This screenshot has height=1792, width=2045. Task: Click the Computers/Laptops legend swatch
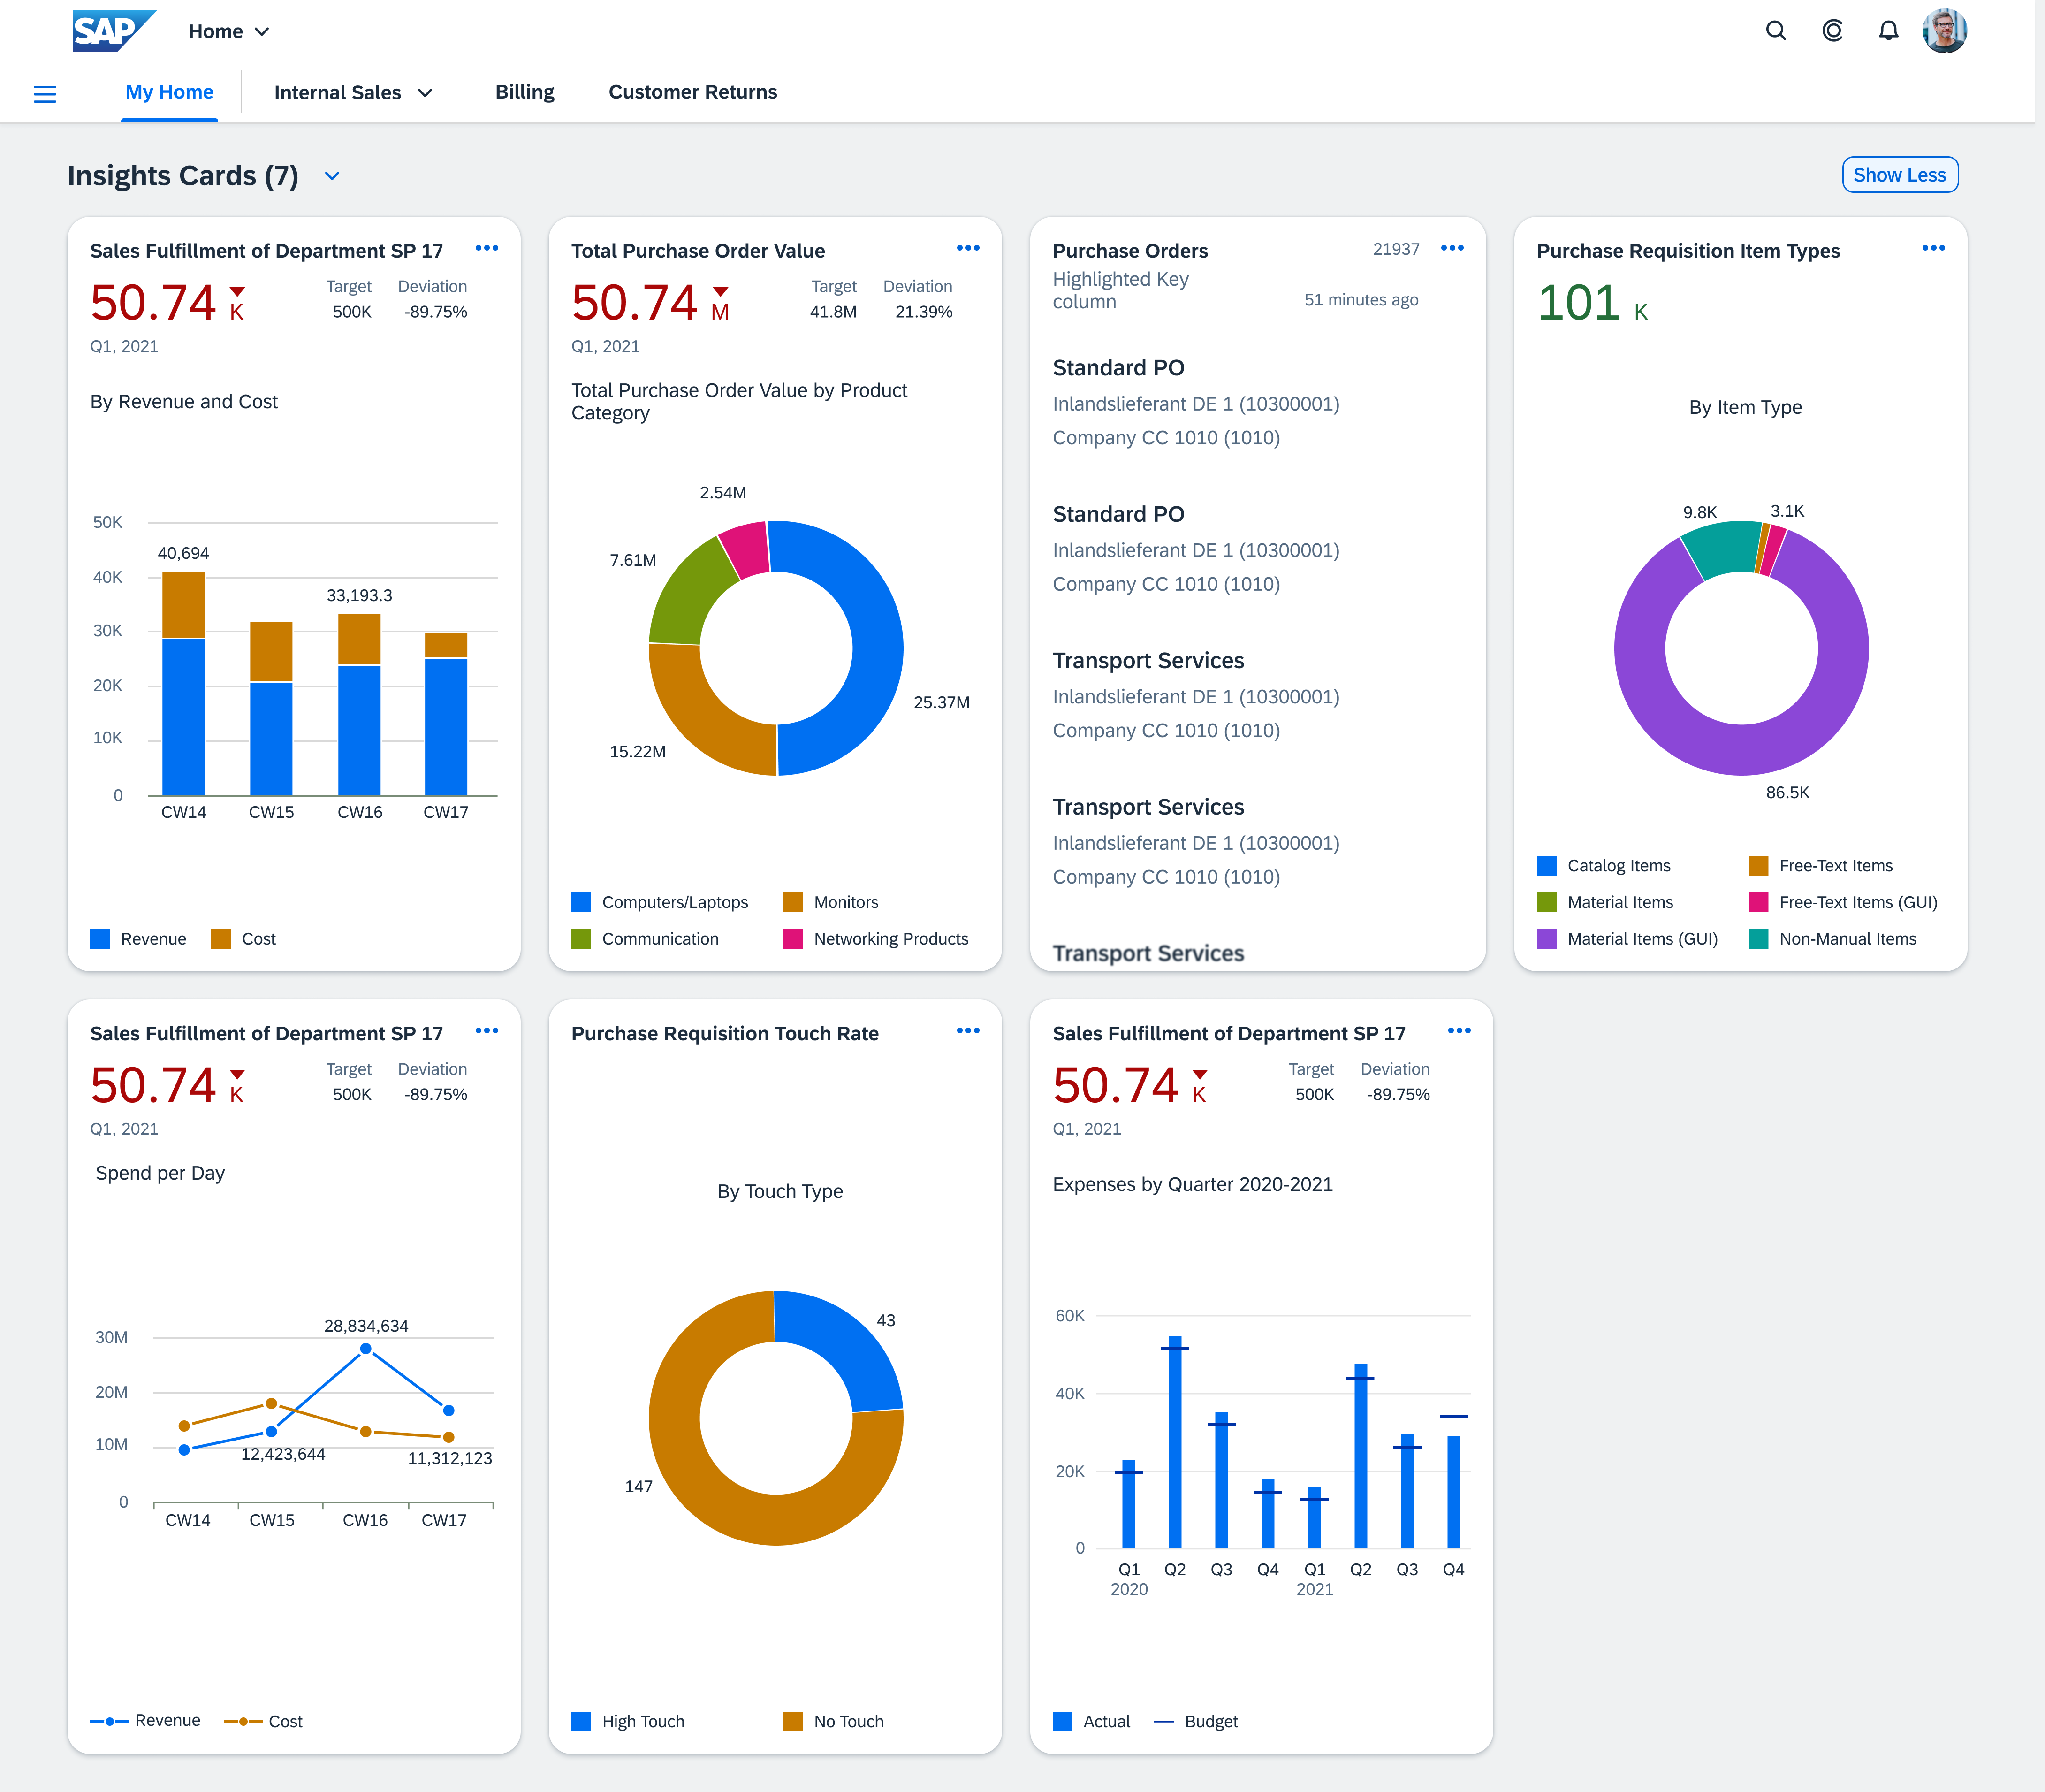tap(581, 902)
